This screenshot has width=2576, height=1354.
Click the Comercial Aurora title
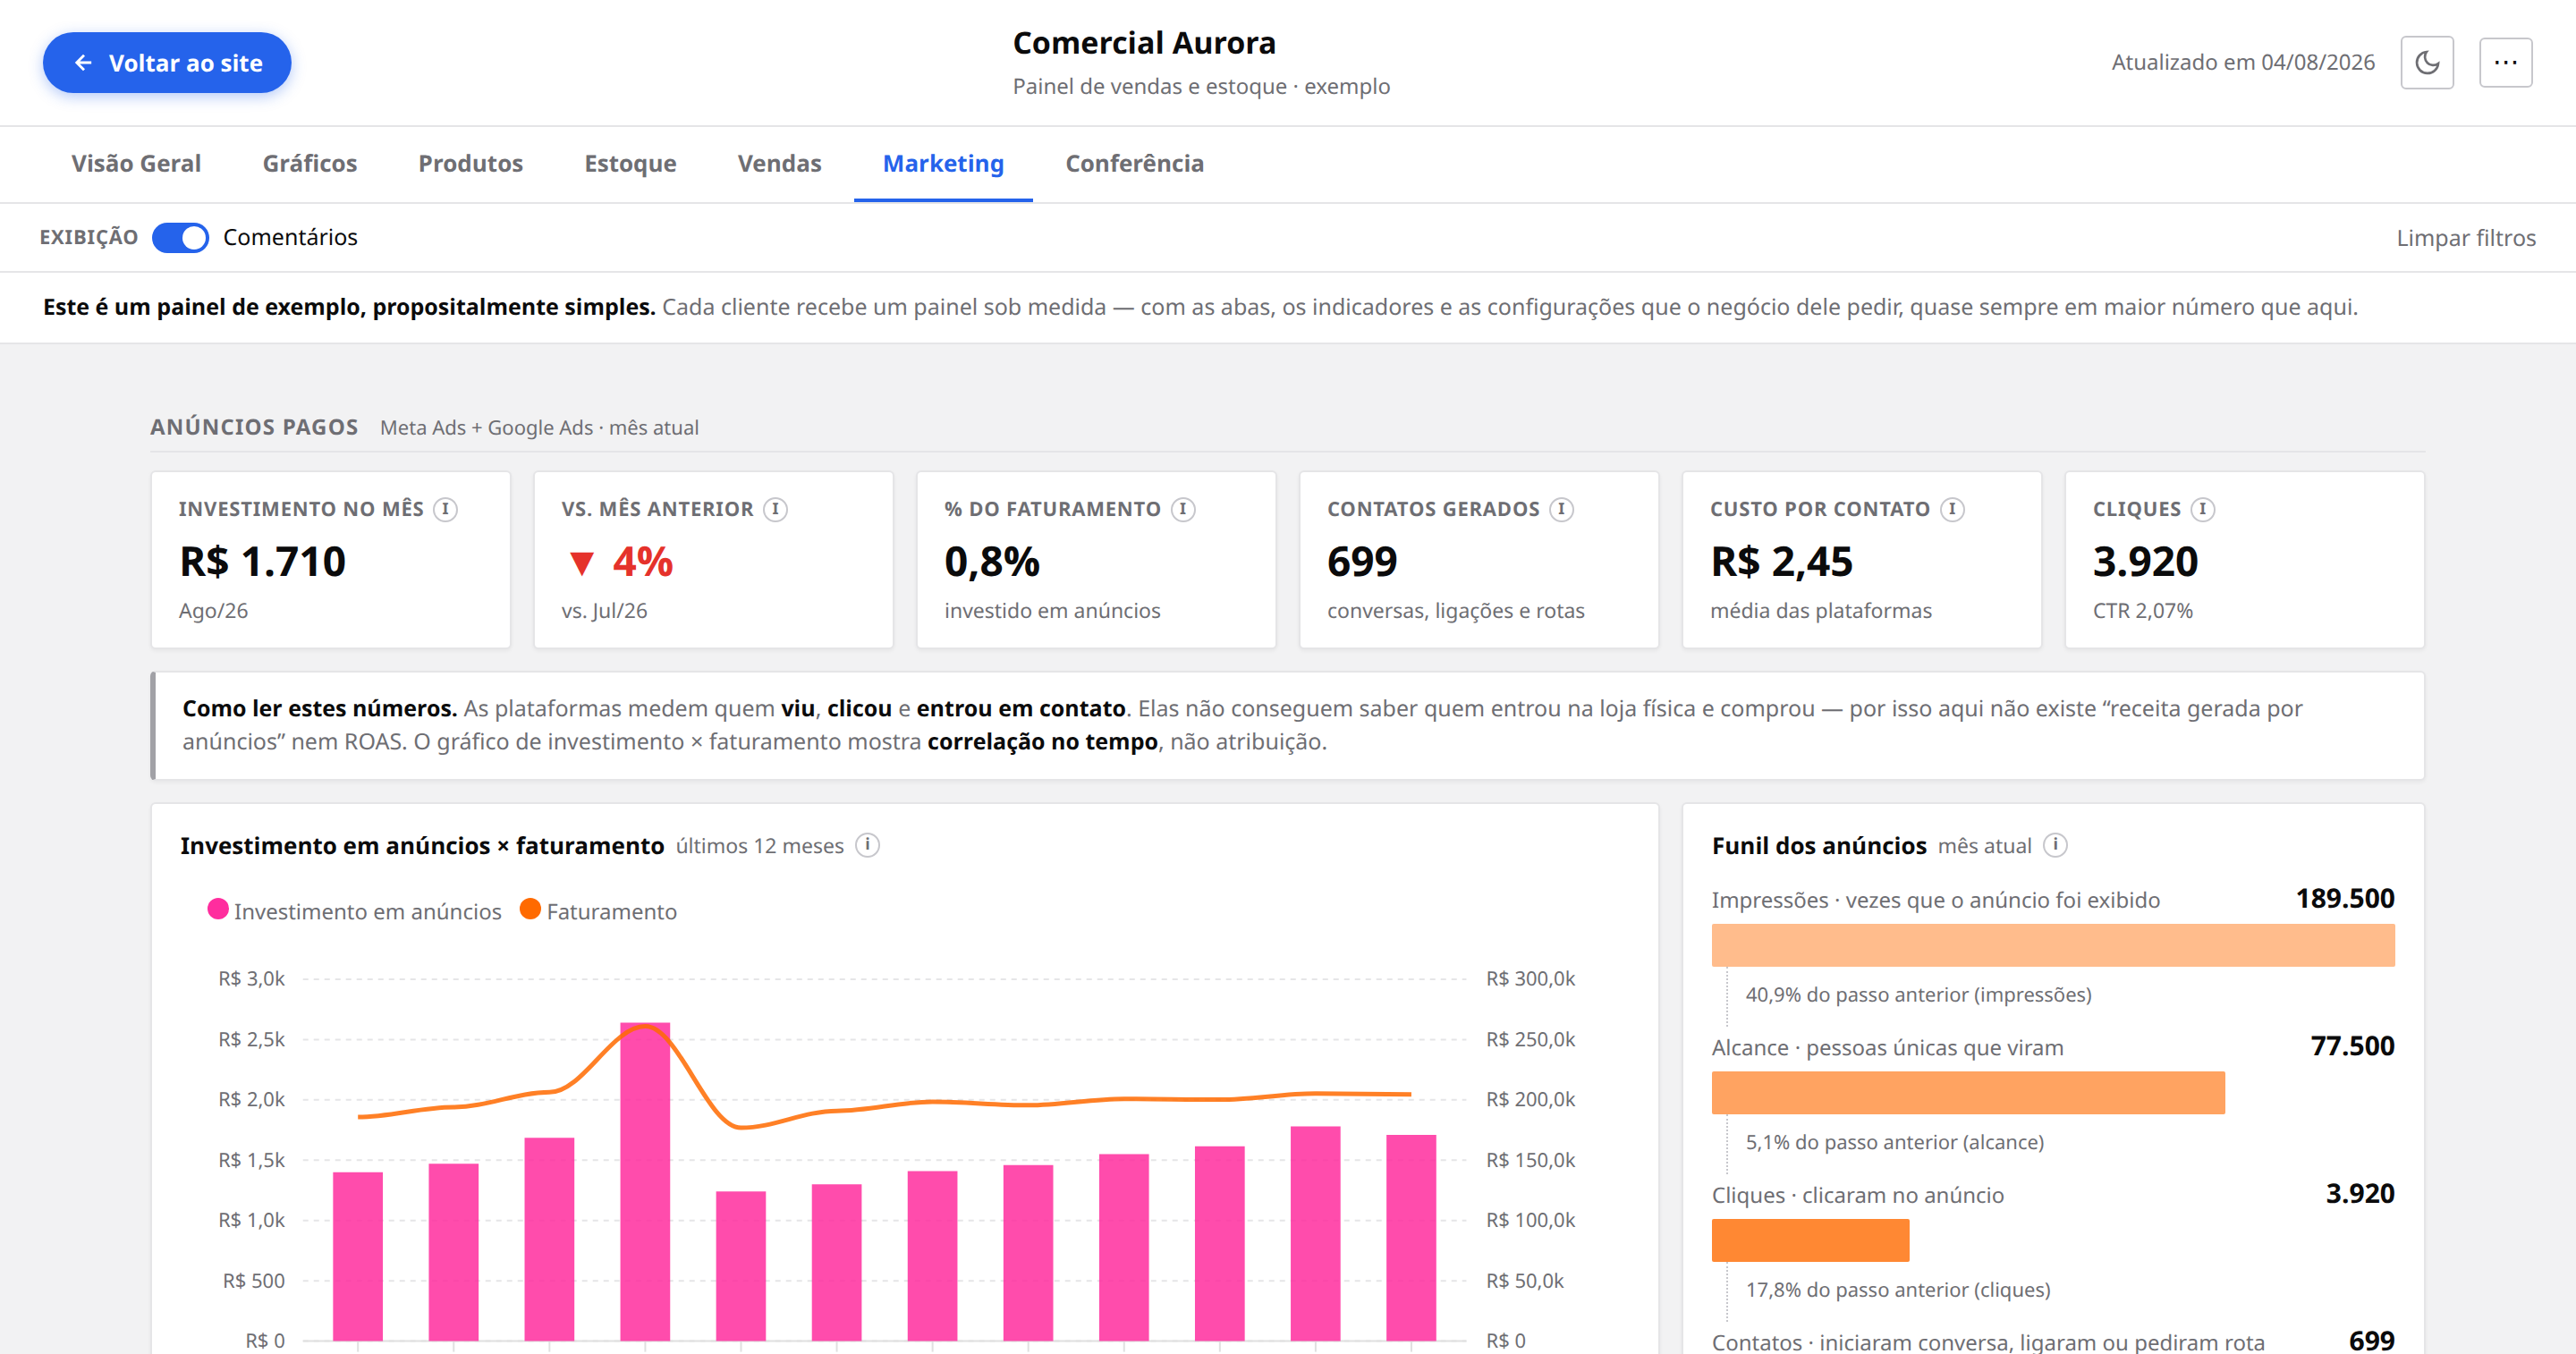point(1144,43)
